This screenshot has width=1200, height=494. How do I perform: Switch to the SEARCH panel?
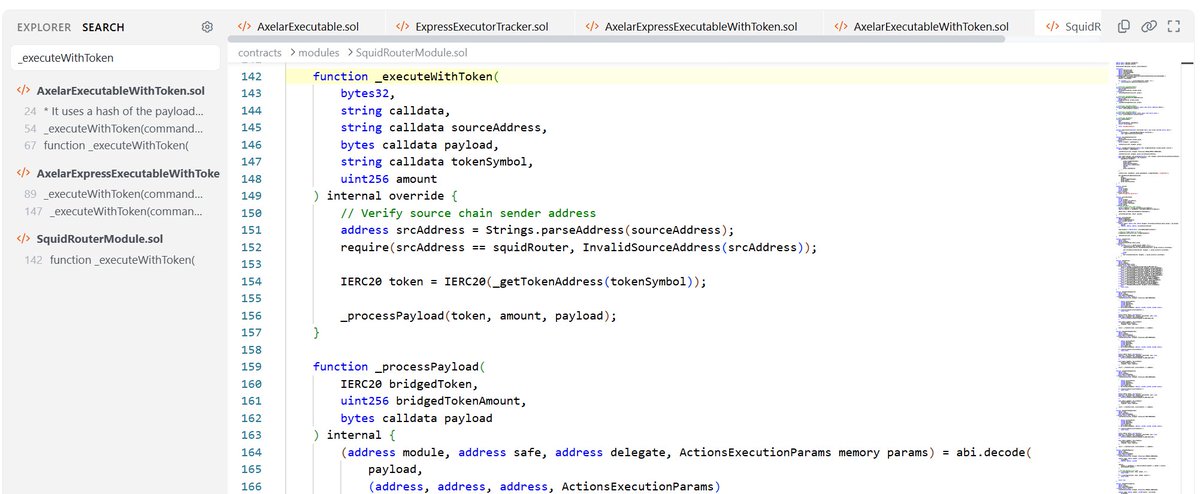[x=103, y=28]
